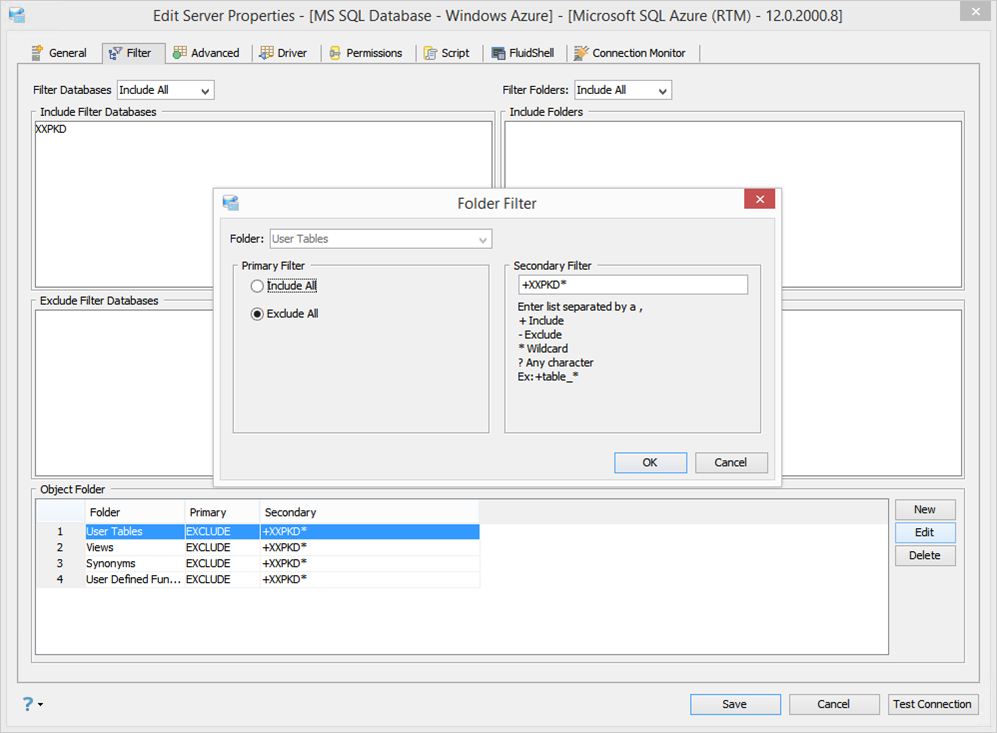Select the Exclude All radio button
This screenshot has width=997, height=733.
pos(257,314)
